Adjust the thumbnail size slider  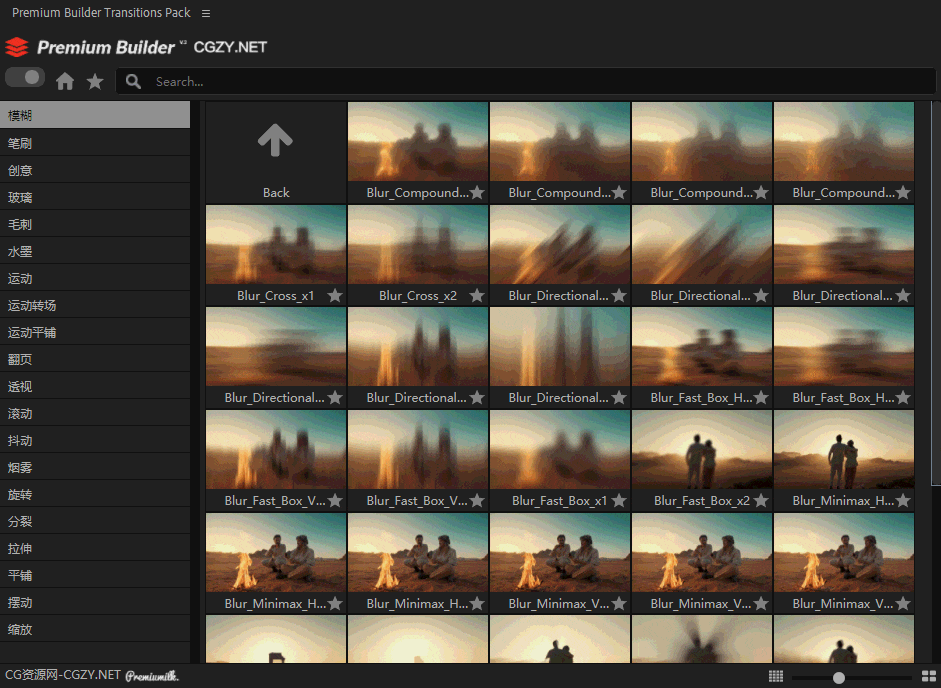[x=839, y=678]
